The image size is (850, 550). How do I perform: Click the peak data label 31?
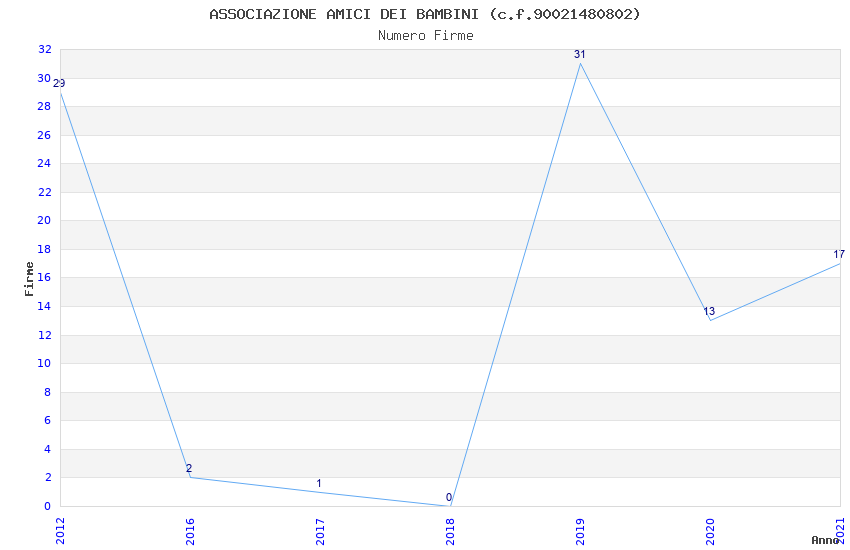579,54
